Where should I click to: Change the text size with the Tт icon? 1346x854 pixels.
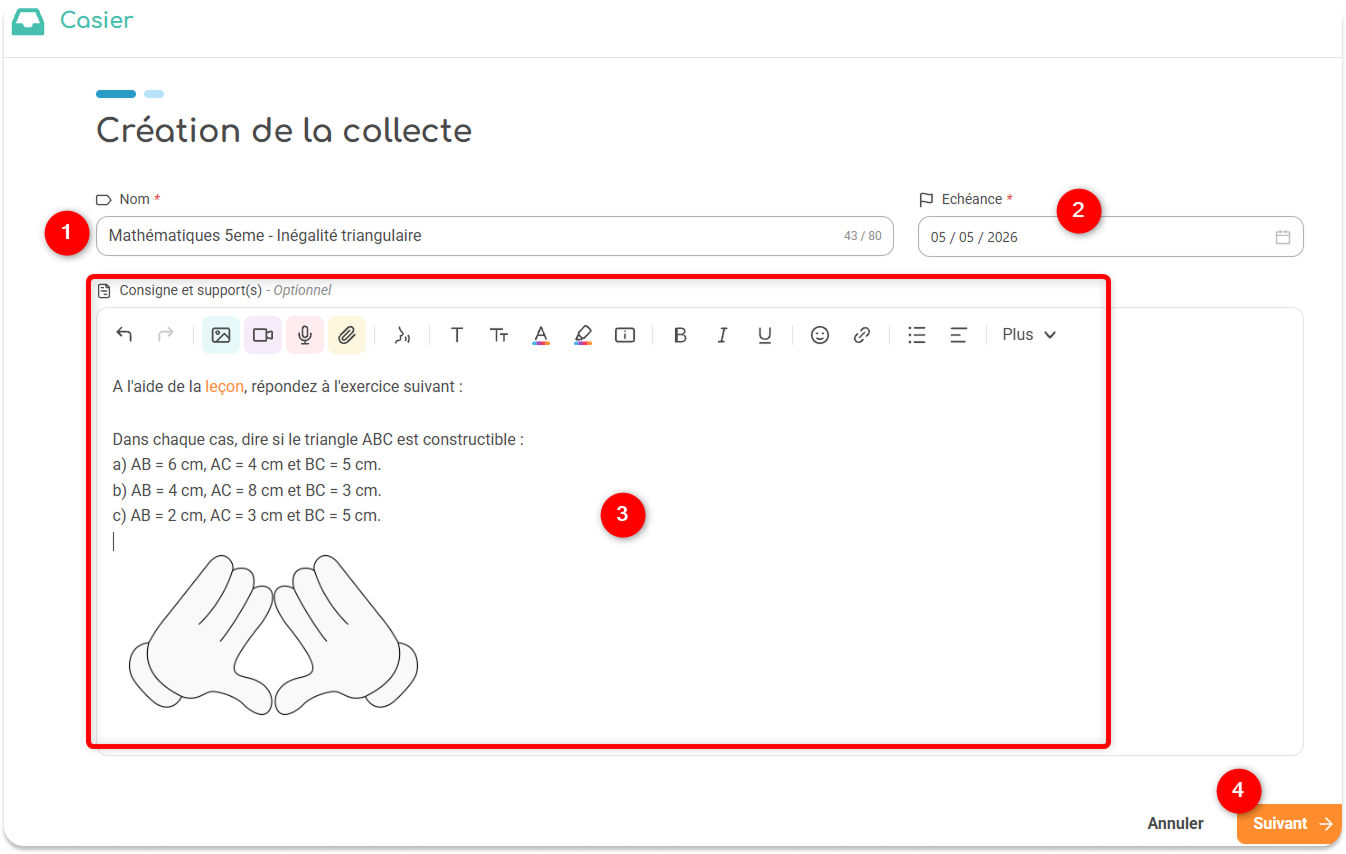click(x=499, y=335)
